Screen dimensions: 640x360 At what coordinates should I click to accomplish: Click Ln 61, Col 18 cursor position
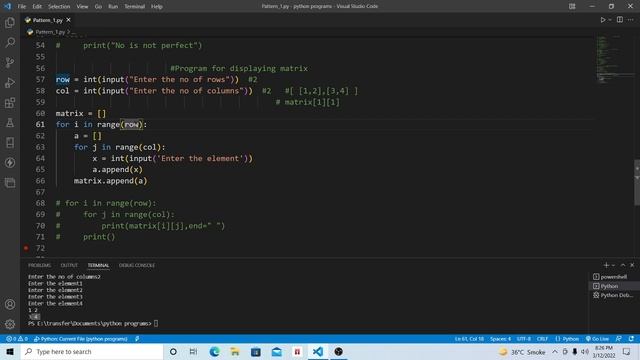(469, 339)
